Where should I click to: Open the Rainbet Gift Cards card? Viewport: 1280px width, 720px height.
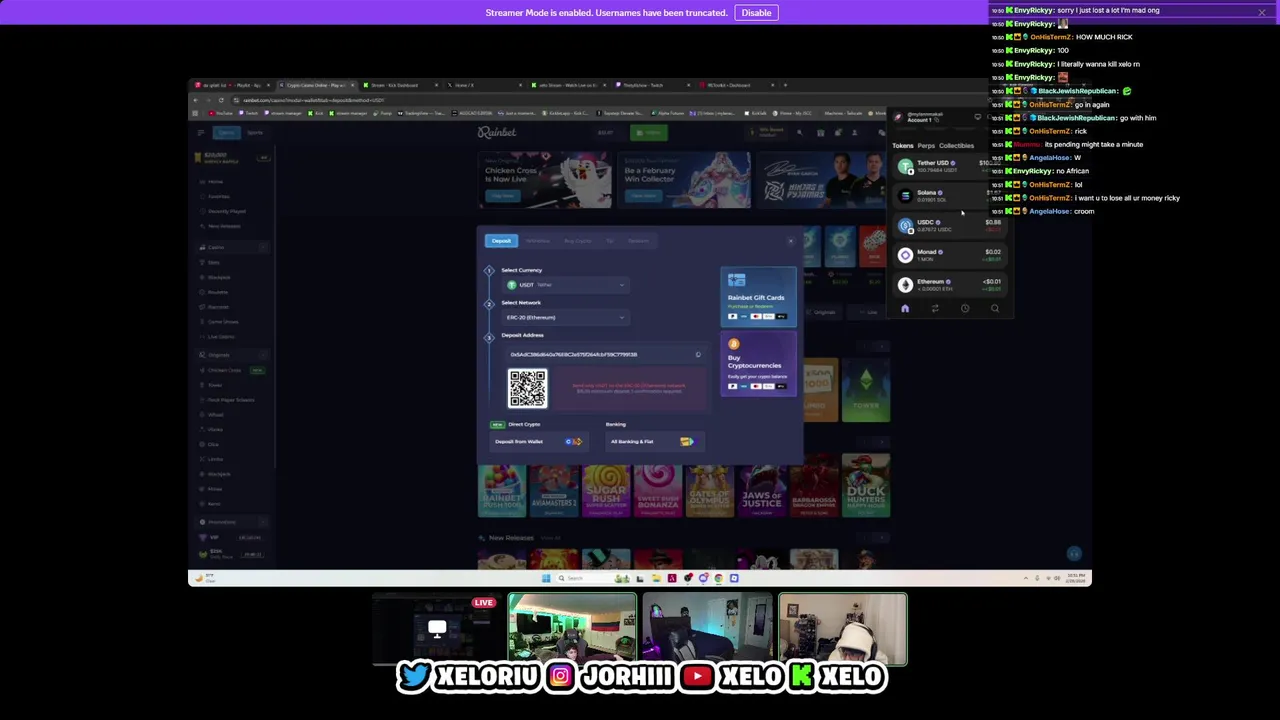(x=758, y=297)
